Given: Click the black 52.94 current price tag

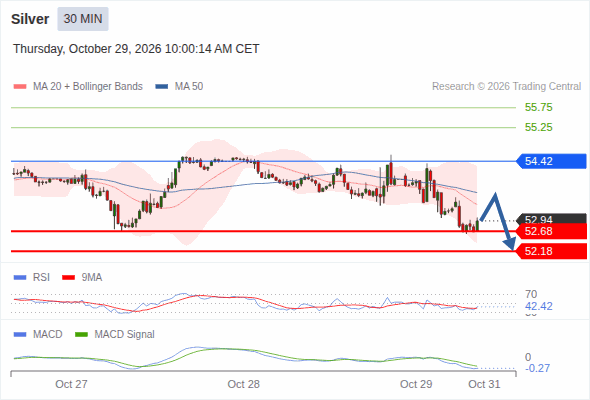Looking at the screenshot, I should coord(551,219).
